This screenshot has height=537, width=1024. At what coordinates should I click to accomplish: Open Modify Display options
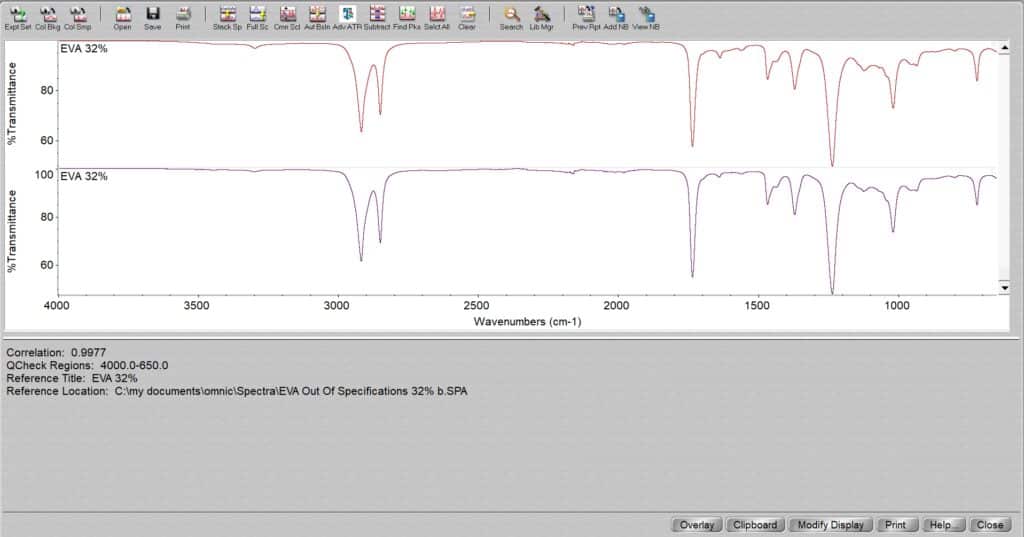coord(830,524)
